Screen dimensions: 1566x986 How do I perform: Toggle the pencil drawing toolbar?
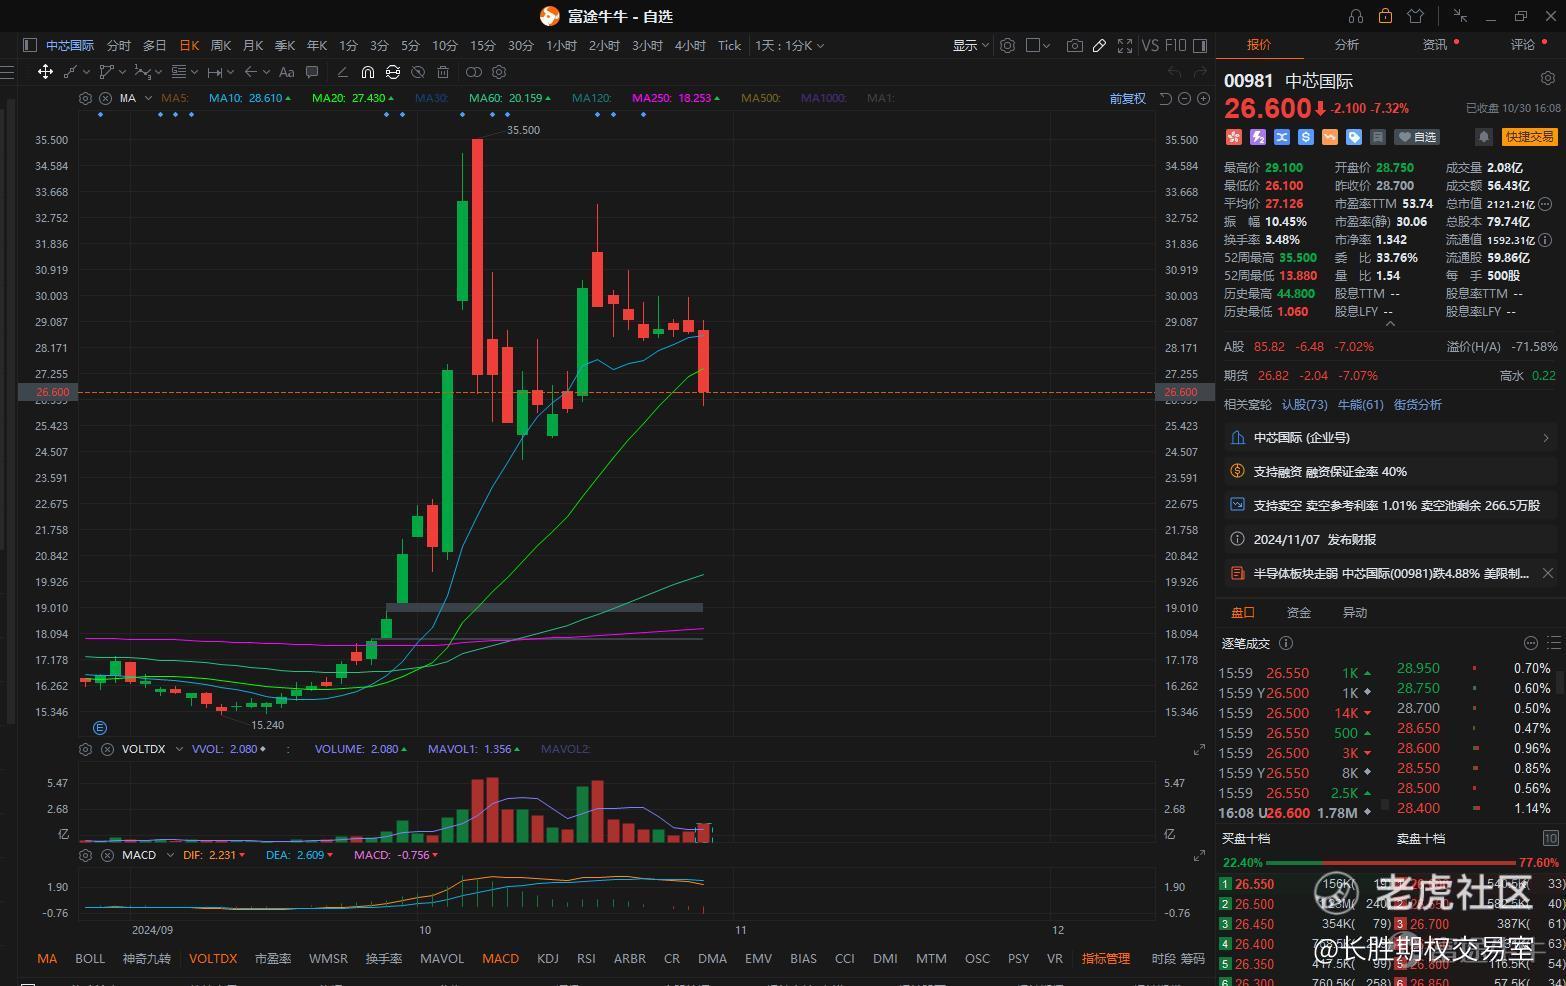pos(1099,45)
